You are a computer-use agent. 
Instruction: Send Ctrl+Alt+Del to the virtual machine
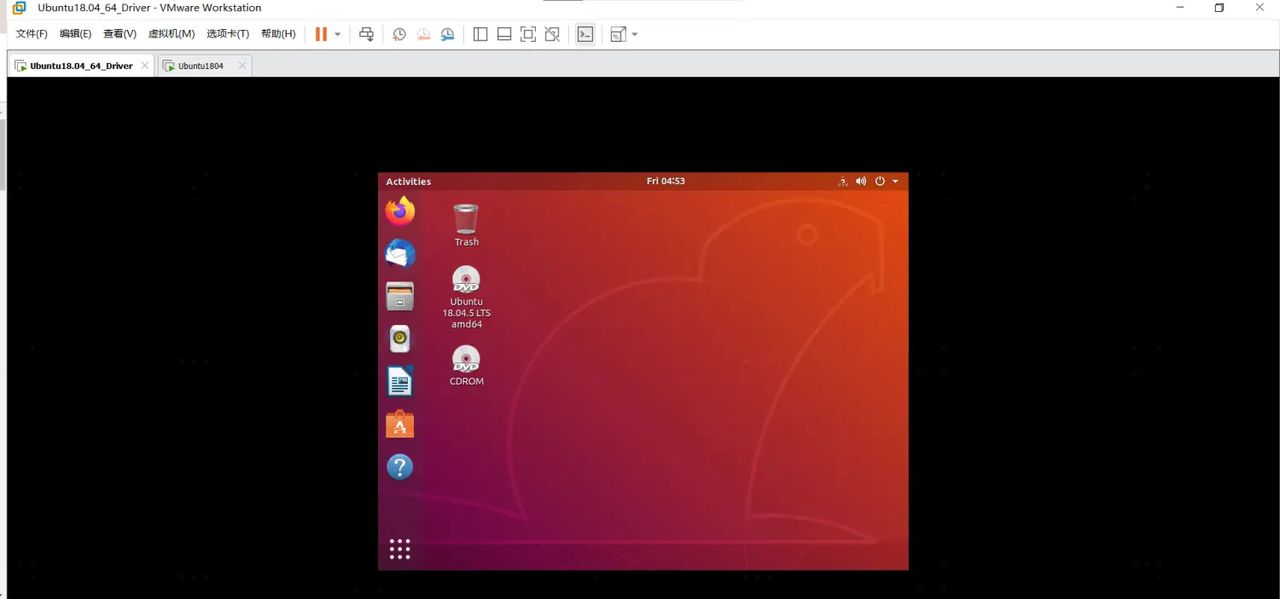[367, 34]
